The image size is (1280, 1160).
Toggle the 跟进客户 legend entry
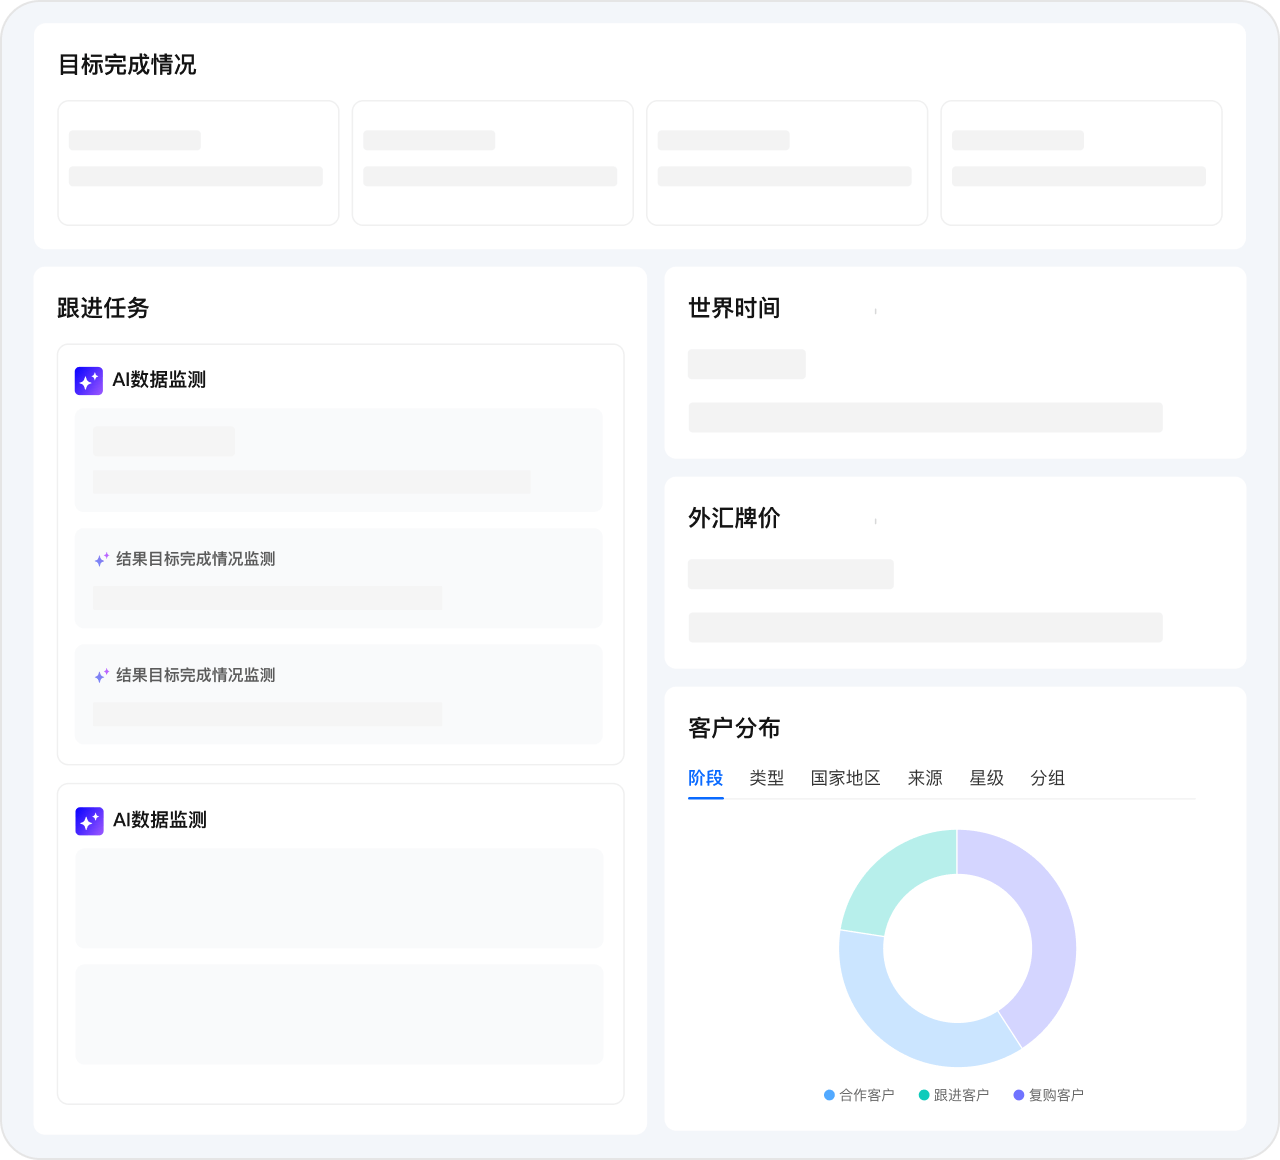[956, 1095]
